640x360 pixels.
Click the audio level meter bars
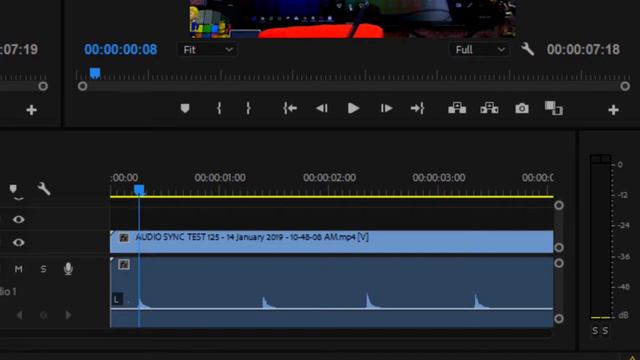[x=600, y=237]
